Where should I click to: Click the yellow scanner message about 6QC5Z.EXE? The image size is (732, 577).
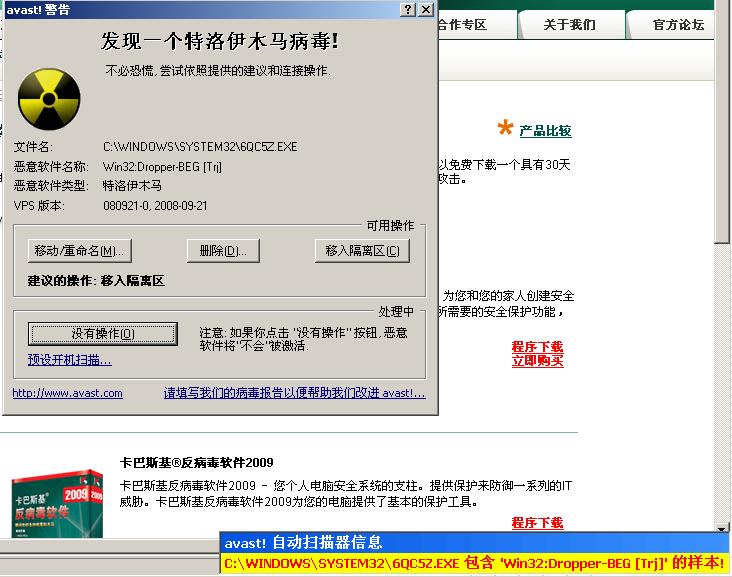point(474,563)
